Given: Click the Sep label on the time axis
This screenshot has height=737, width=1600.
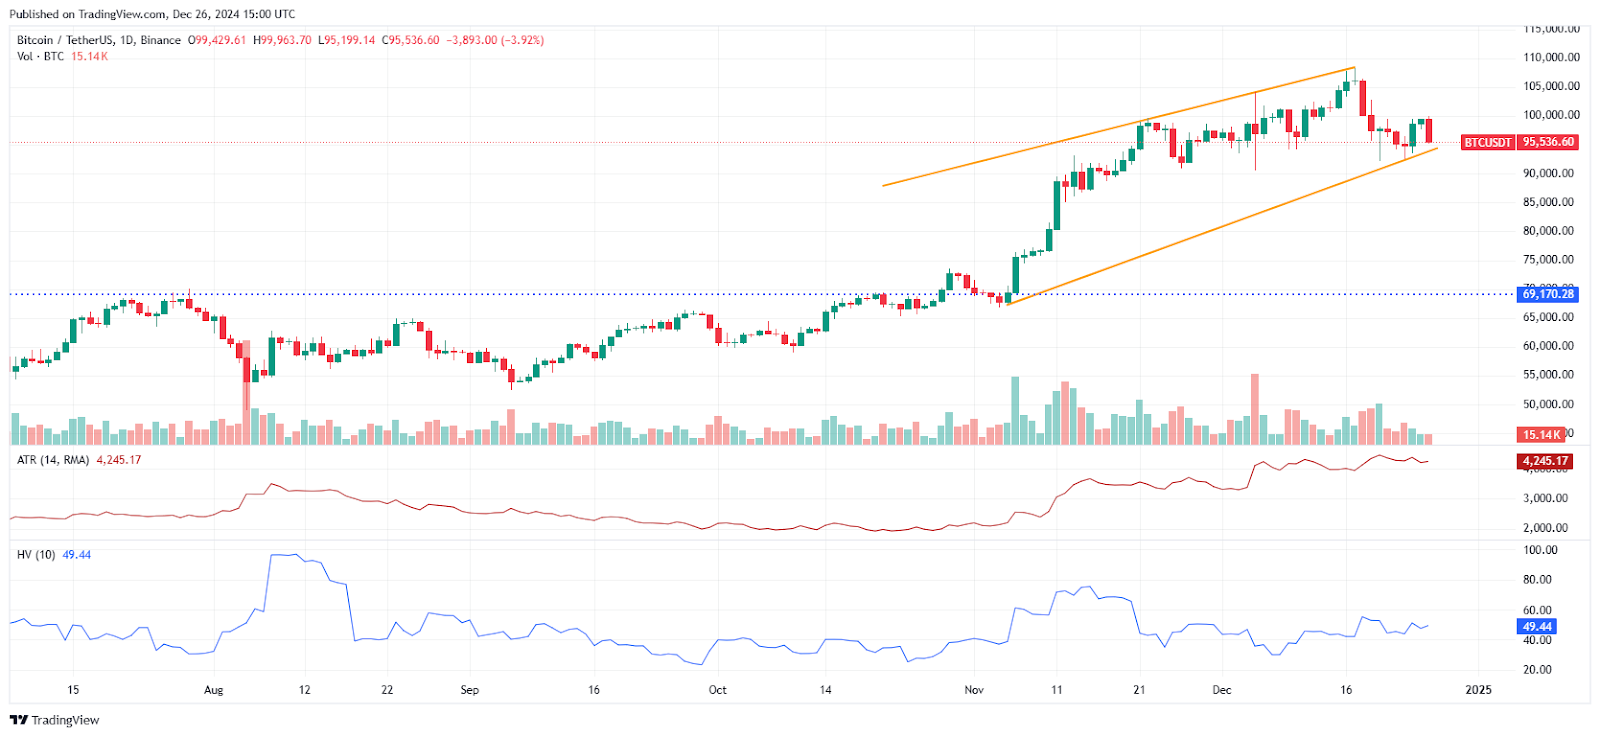Looking at the screenshot, I should coord(470,690).
